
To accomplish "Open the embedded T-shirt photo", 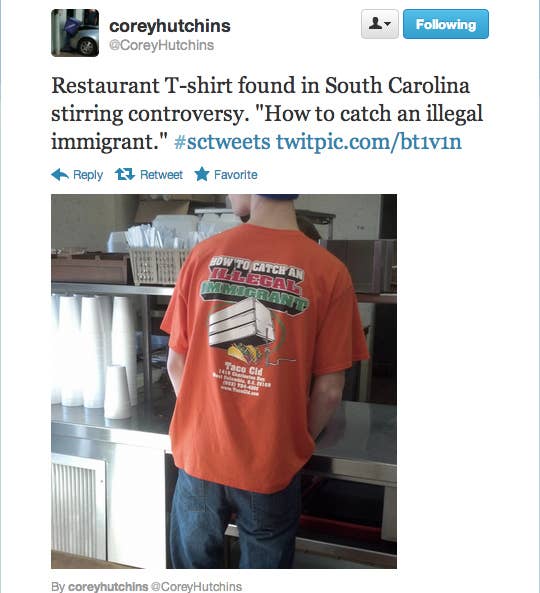I will pyautogui.click(x=224, y=381).
